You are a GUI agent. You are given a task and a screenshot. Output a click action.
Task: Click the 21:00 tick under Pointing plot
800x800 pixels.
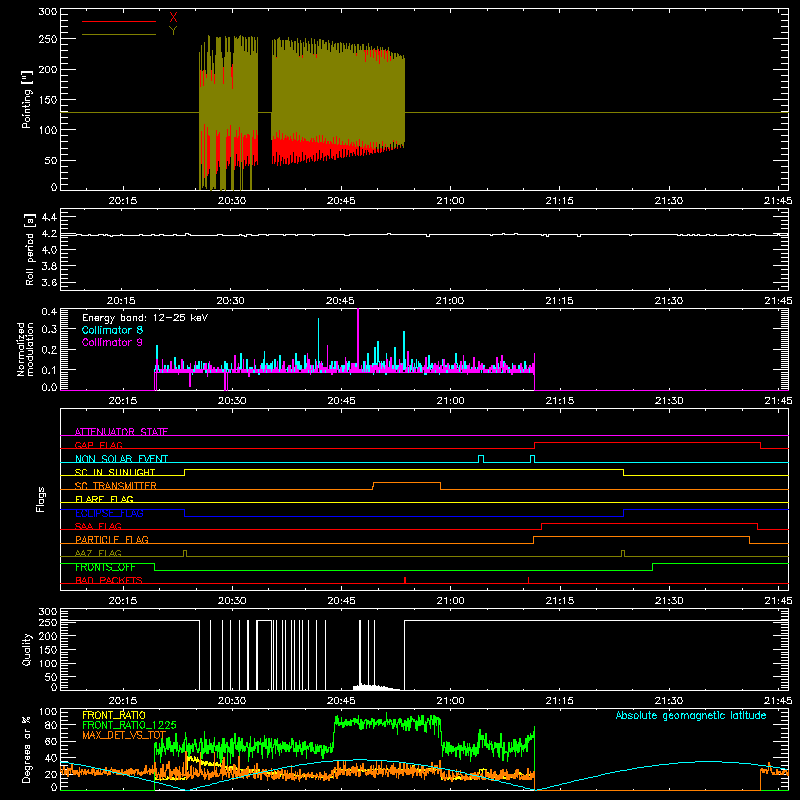[451, 201]
